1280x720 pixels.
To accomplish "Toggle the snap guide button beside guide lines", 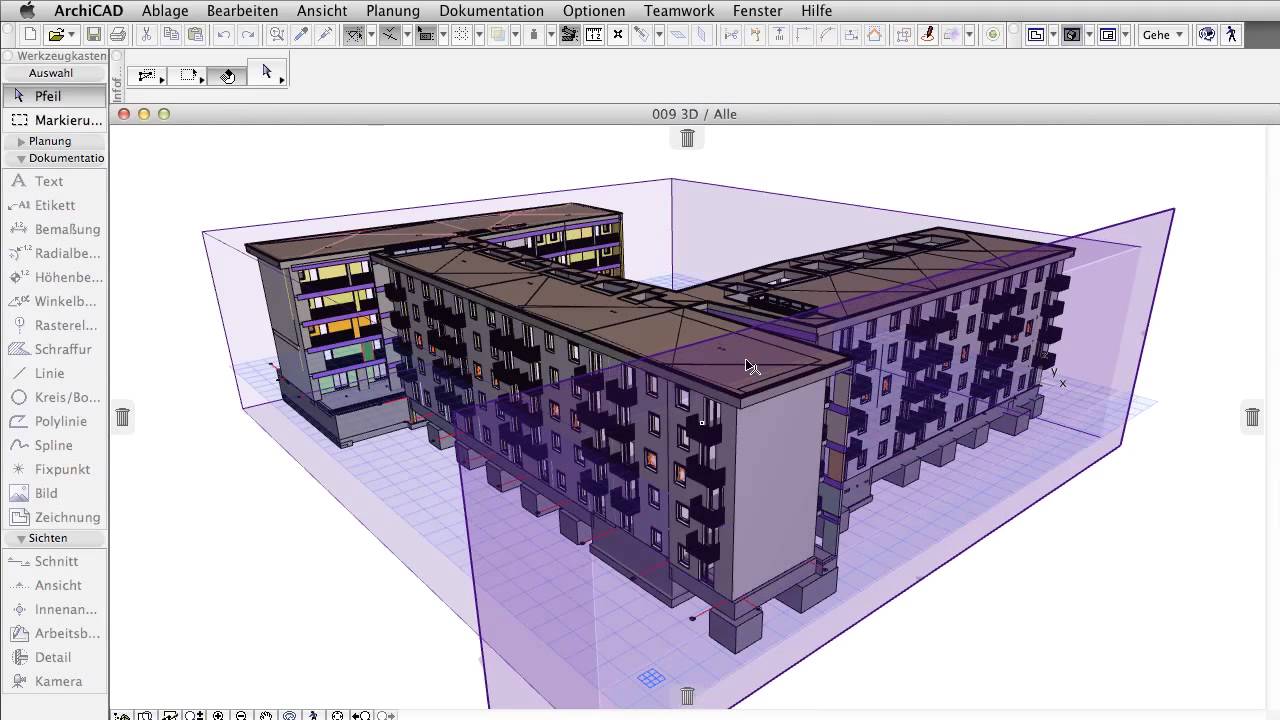I will click(390, 34).
